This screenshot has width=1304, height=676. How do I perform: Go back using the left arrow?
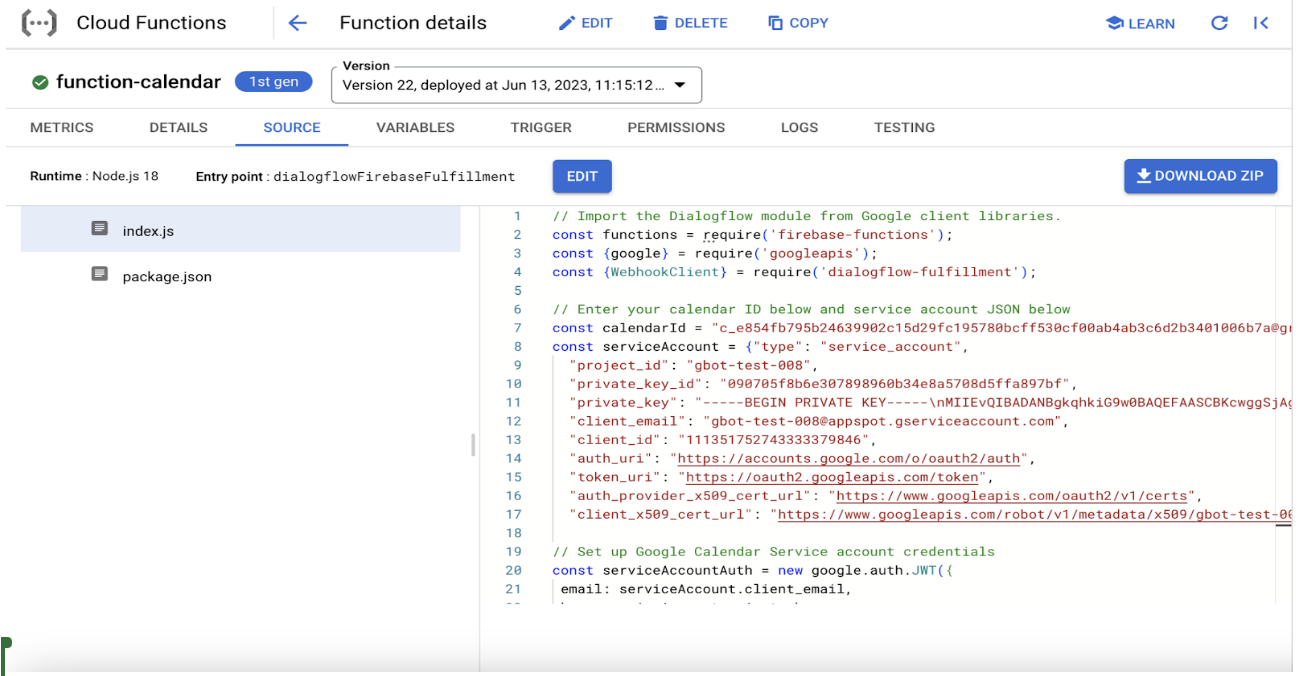tap(297, 23)
